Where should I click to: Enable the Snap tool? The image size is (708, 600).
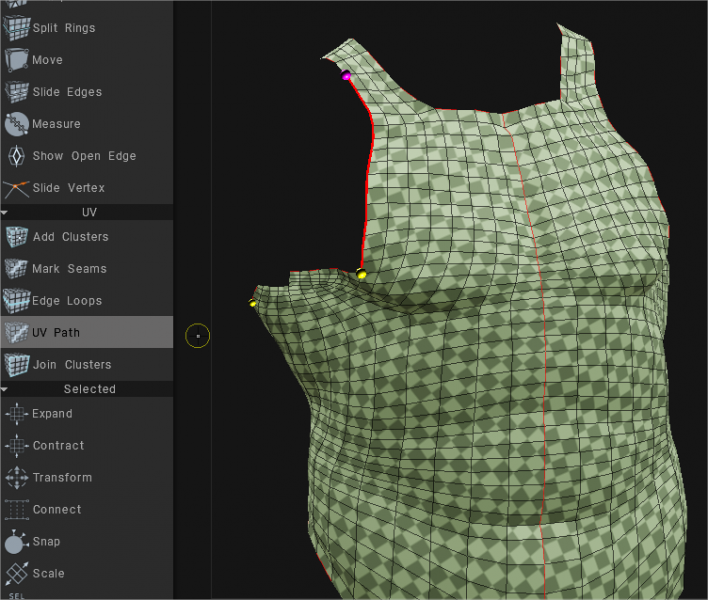pos(16,542)
